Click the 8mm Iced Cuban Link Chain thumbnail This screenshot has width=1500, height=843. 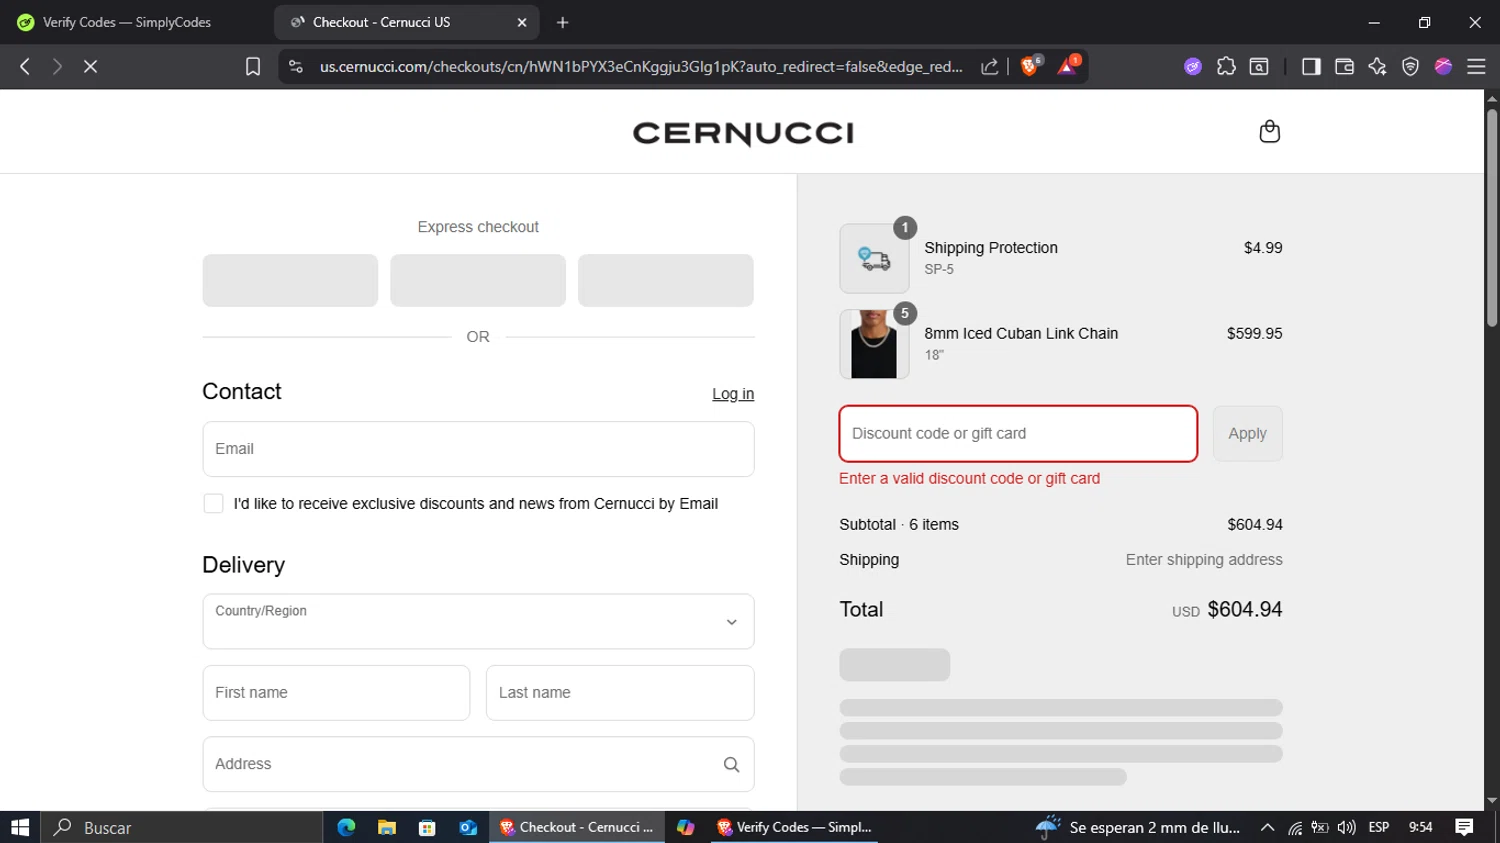click(x=874, y=344)
